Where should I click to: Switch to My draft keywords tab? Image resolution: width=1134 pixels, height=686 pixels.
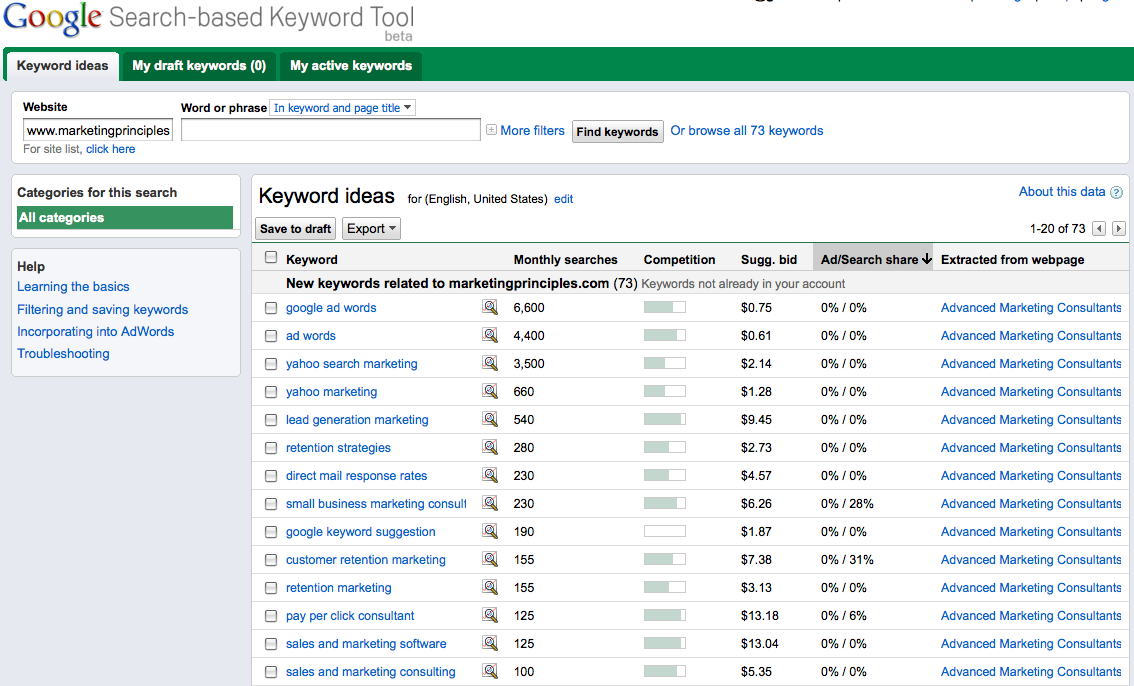tap(199, 66)
